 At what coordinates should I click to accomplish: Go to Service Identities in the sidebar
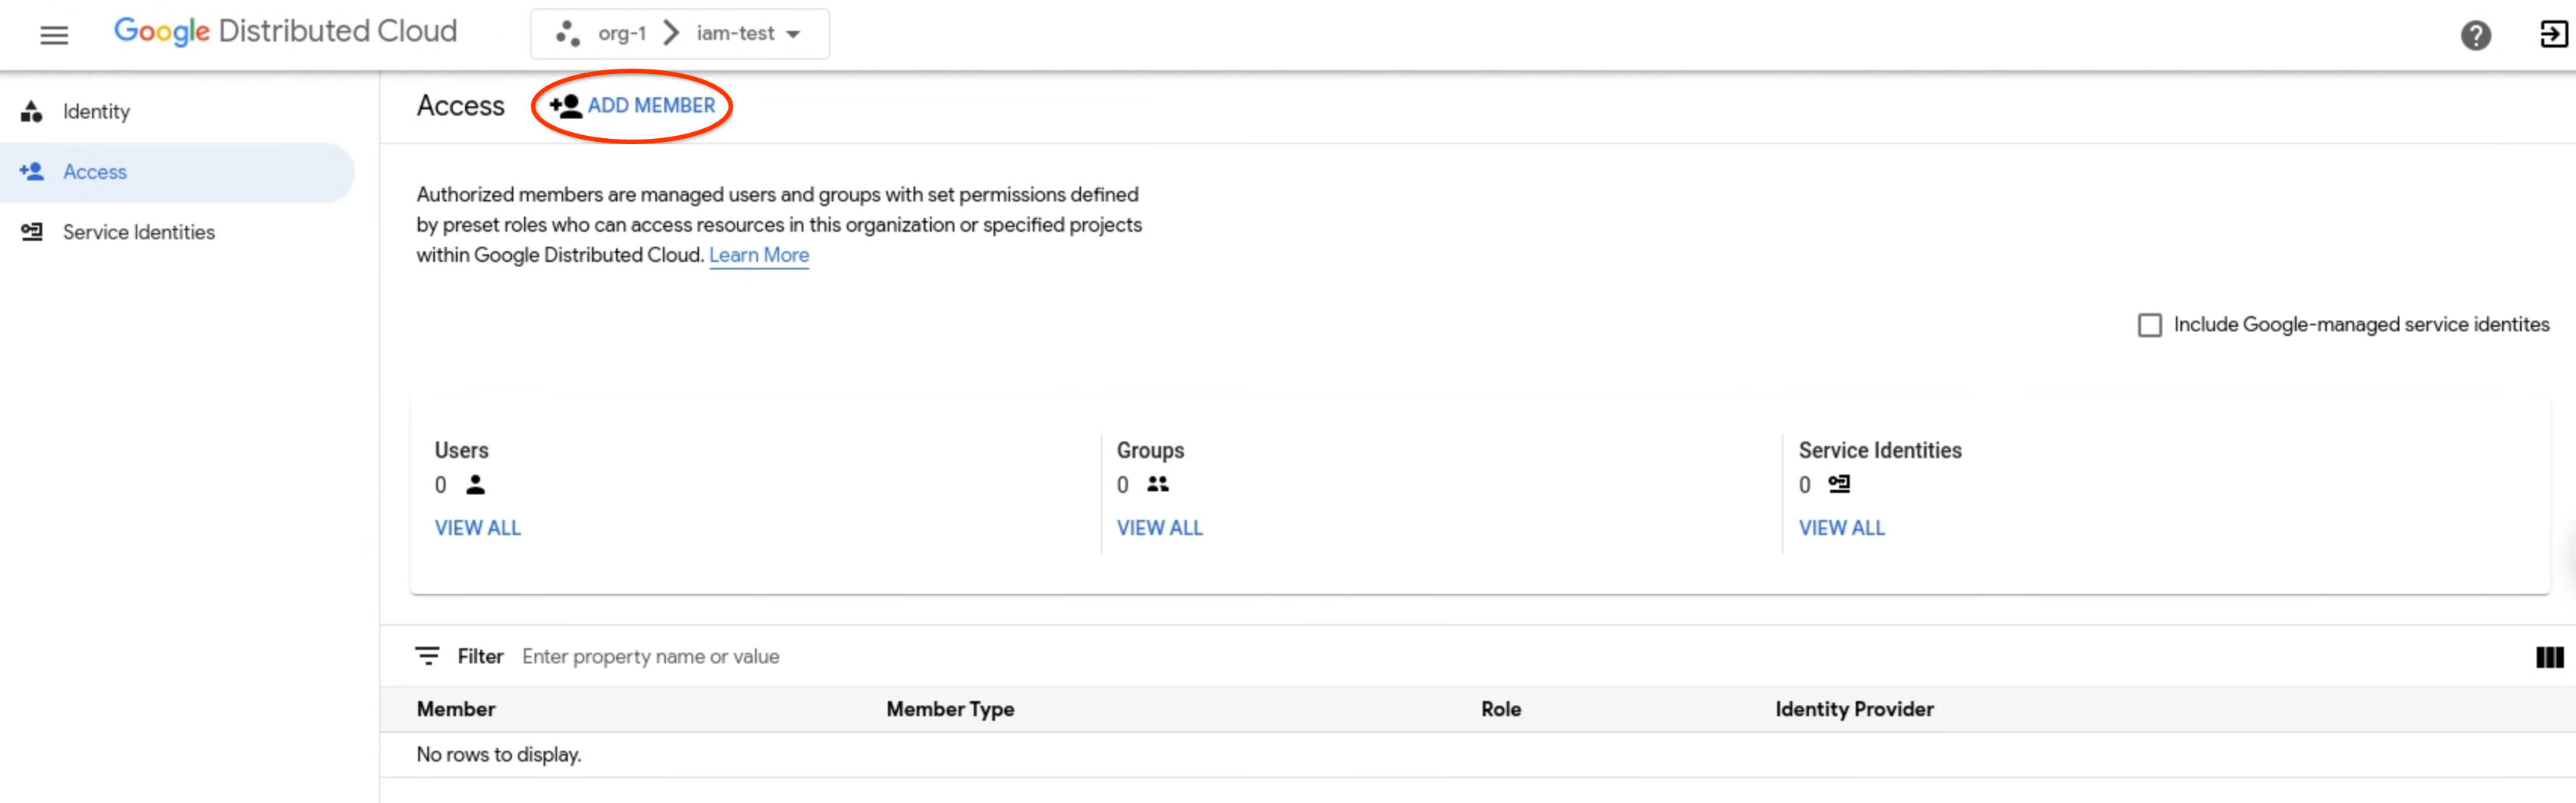pos(138,232)
